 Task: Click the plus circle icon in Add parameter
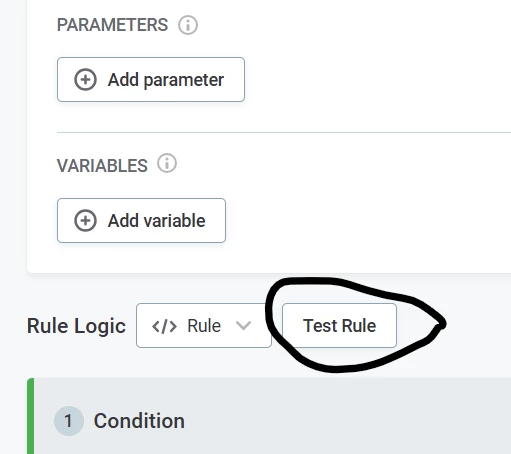85,80
